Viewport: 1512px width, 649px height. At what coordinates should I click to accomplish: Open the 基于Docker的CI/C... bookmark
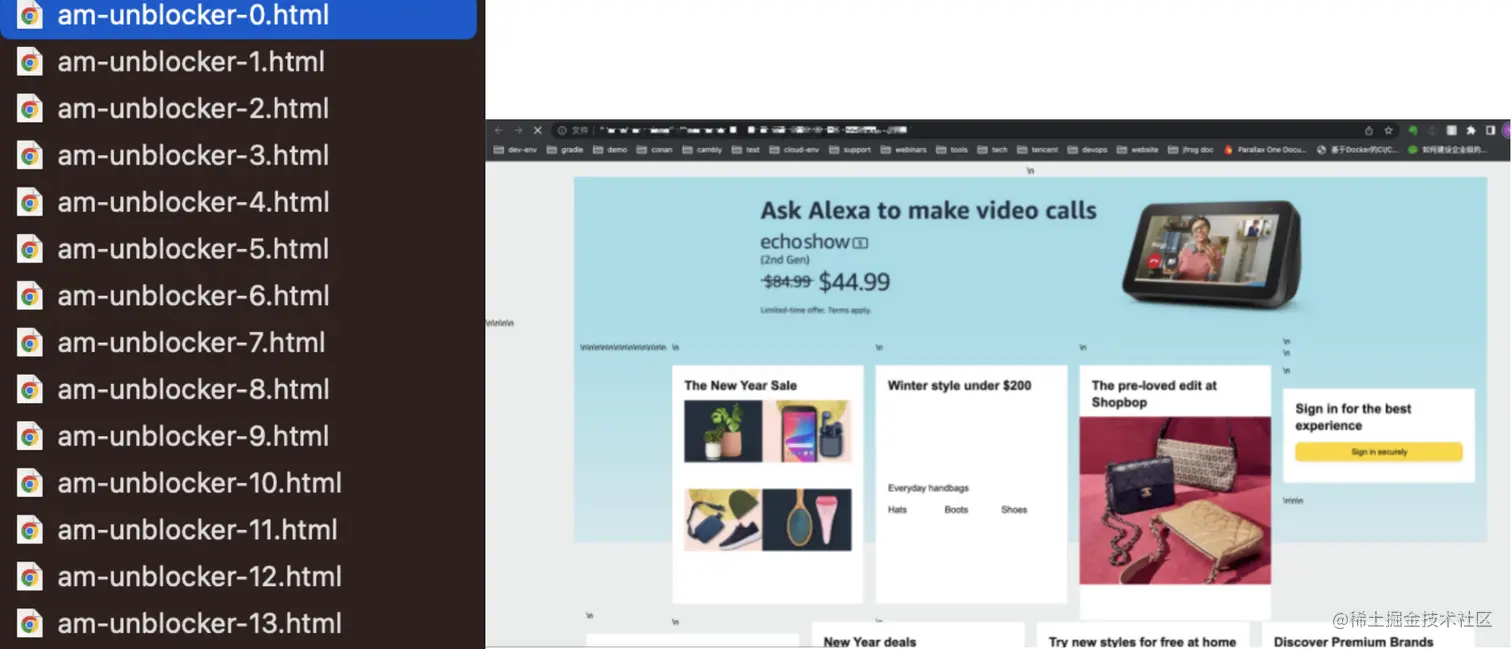pos(1357,150)
